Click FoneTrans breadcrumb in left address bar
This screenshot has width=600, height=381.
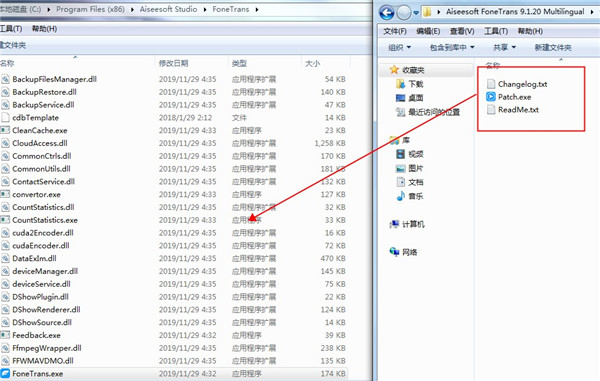(x=231, y=10)
